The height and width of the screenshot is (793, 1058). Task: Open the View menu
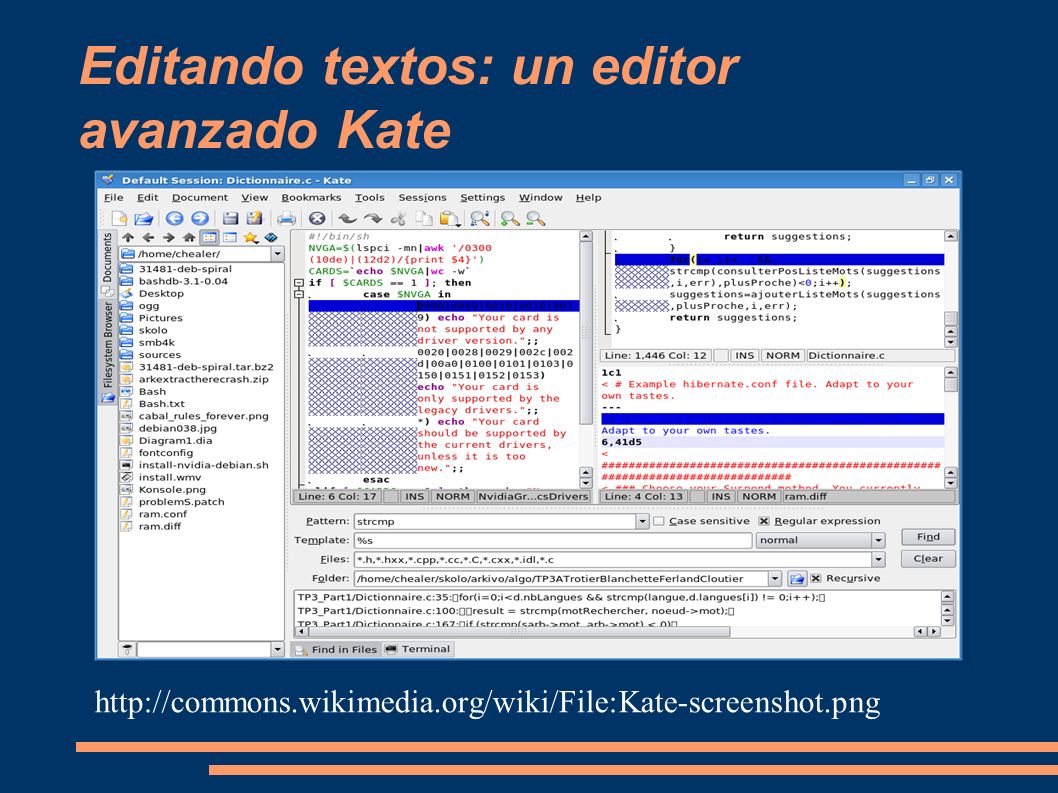254,198
